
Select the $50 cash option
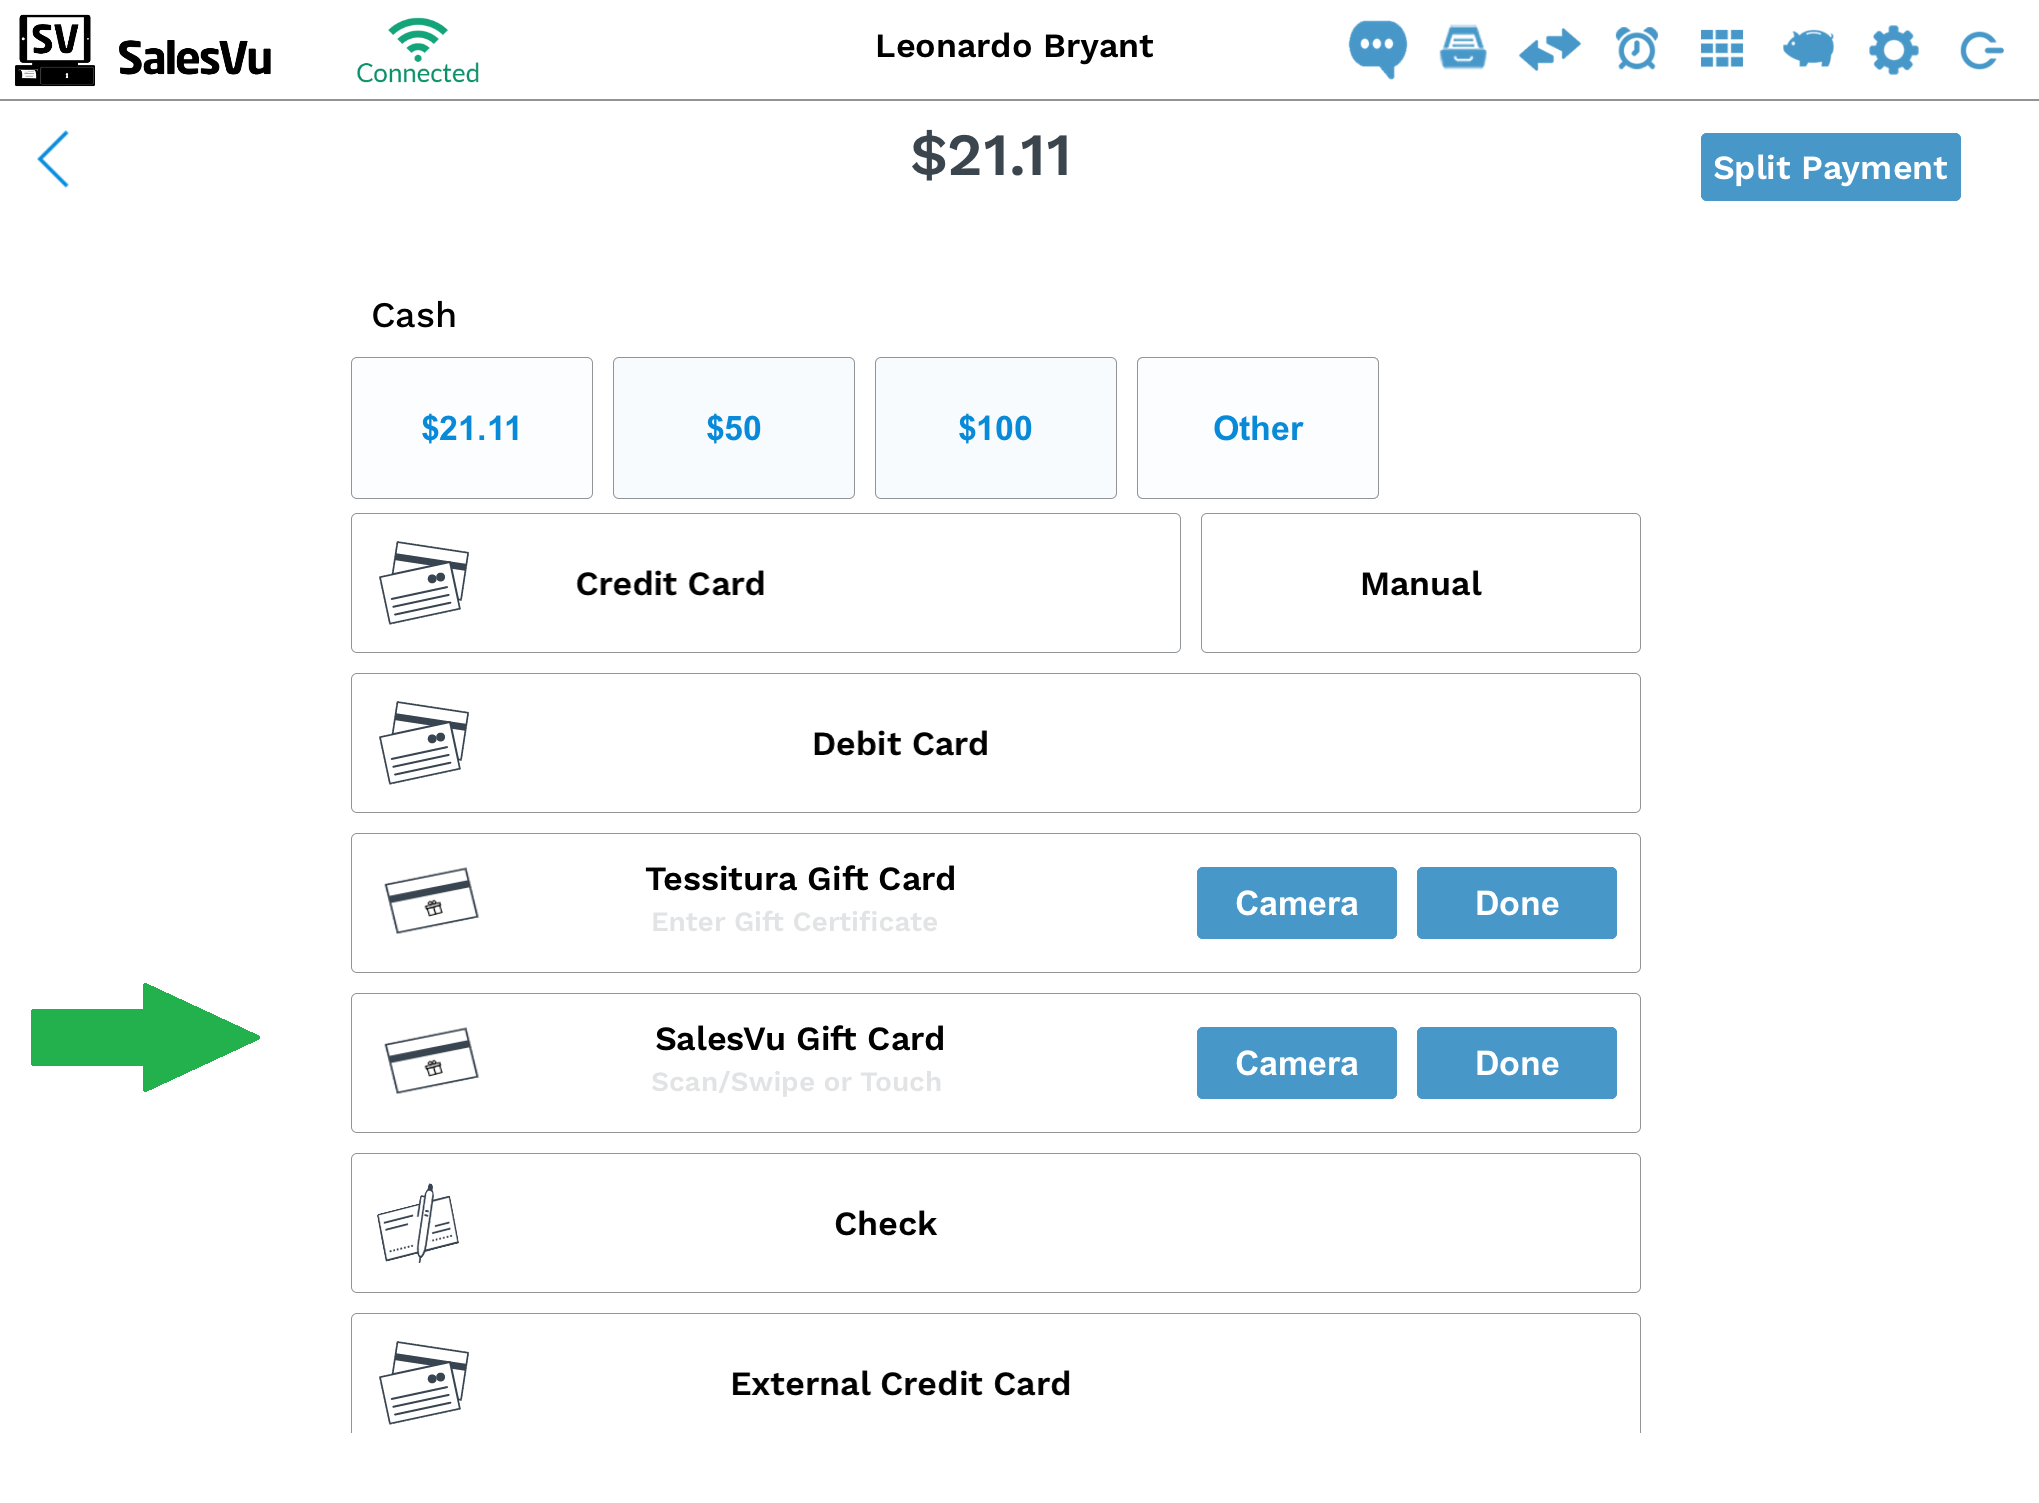(x=734, y=428)
